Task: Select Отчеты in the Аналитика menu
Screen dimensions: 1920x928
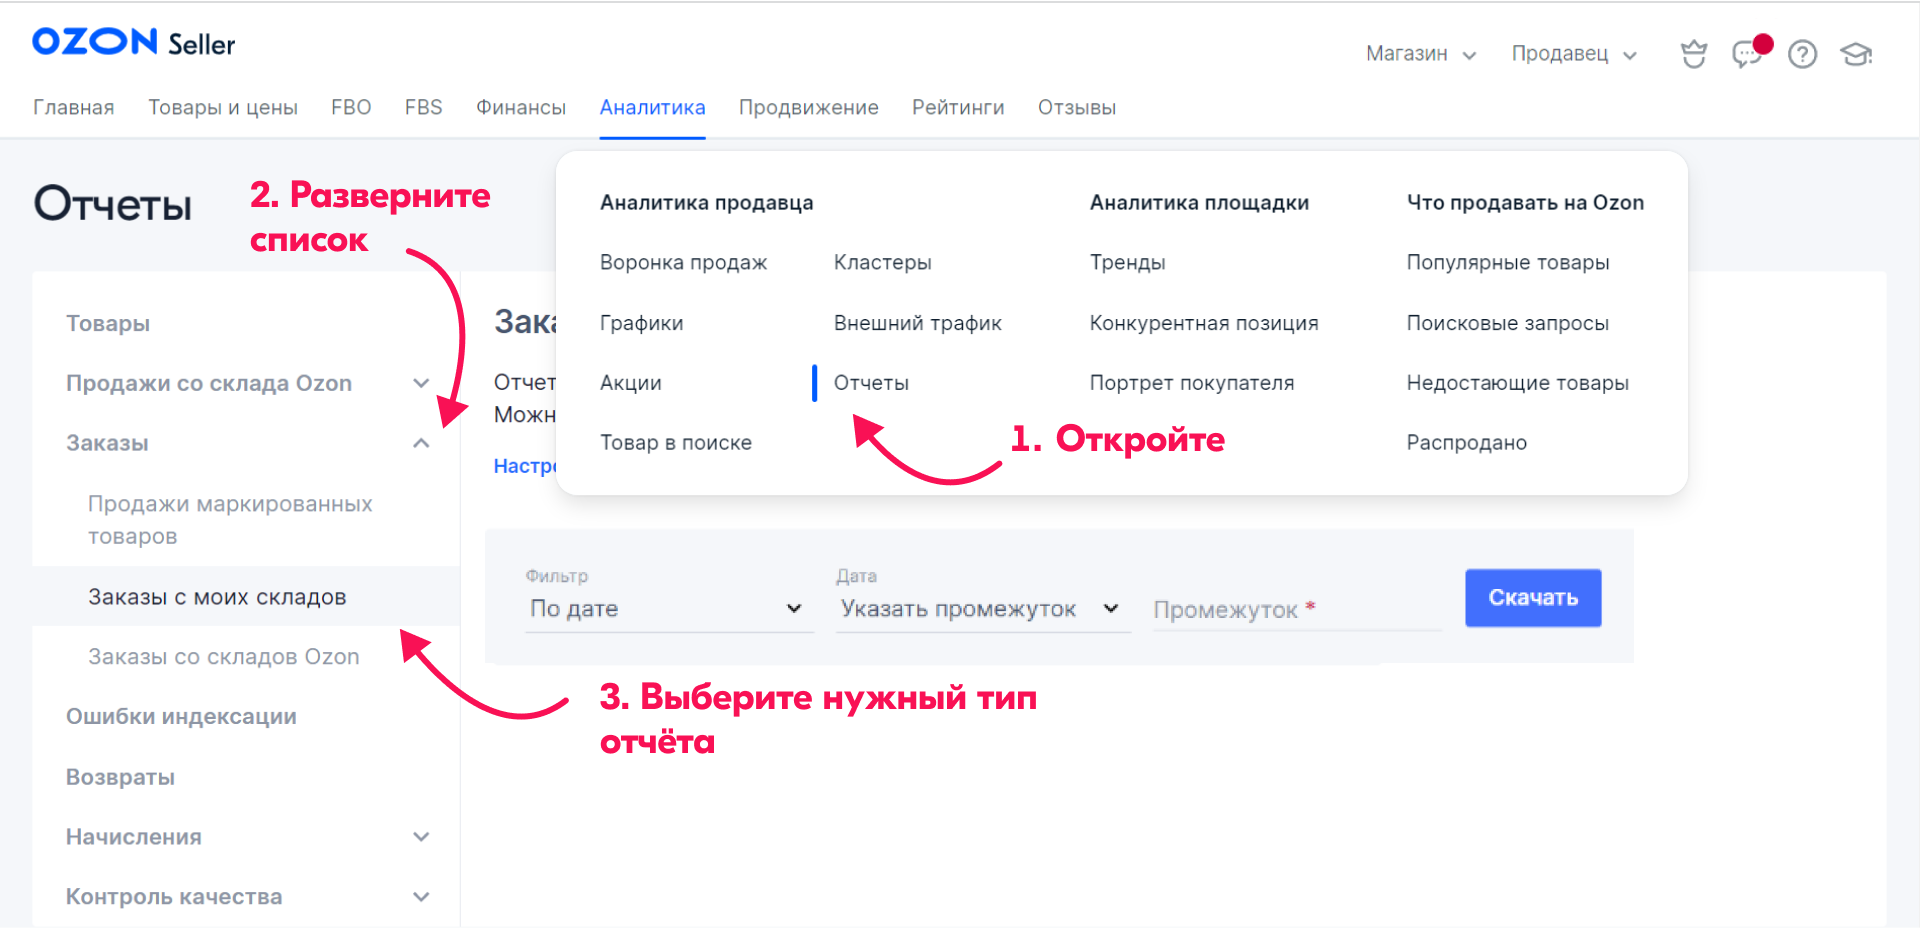Action: coord(871,383)
